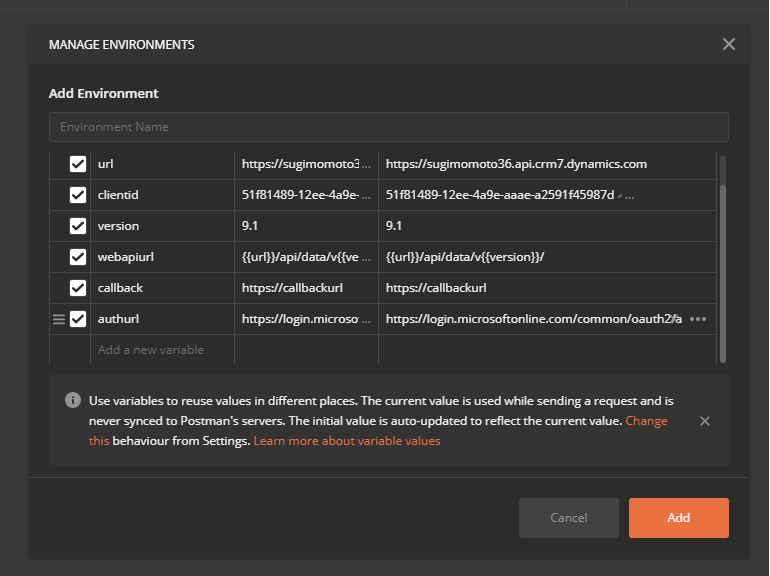770x576 pixels.
Task: Toggle the version variable checkbox
Action: click(x=78, y=226)
